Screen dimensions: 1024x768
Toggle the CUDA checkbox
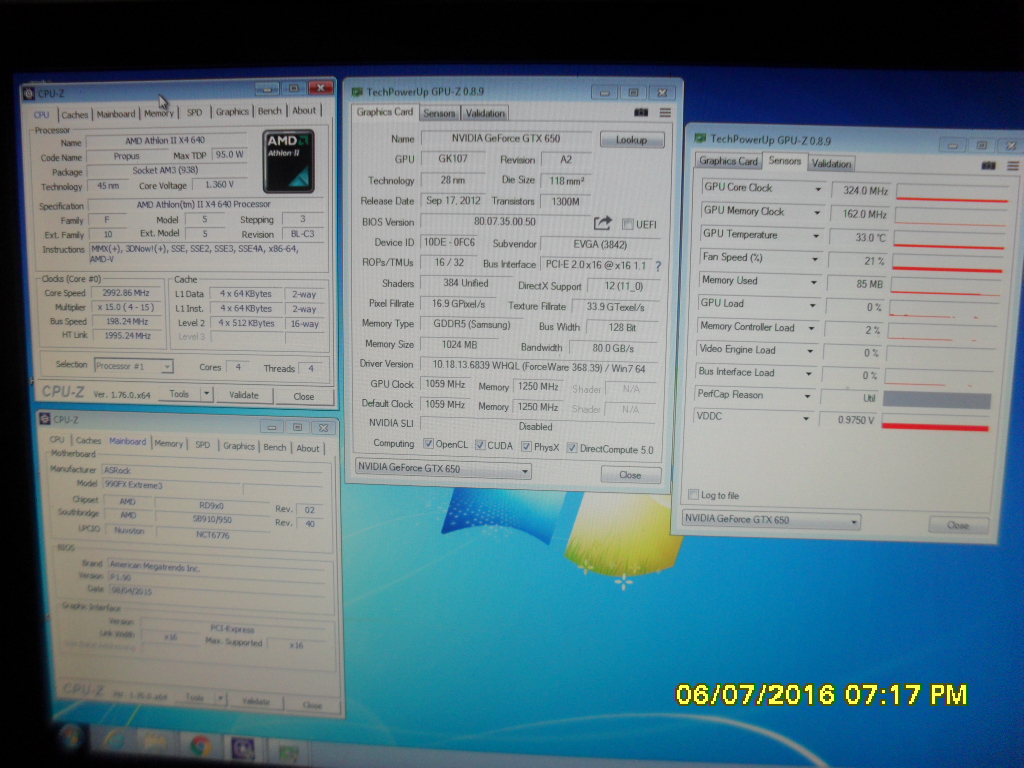(480, 445)
